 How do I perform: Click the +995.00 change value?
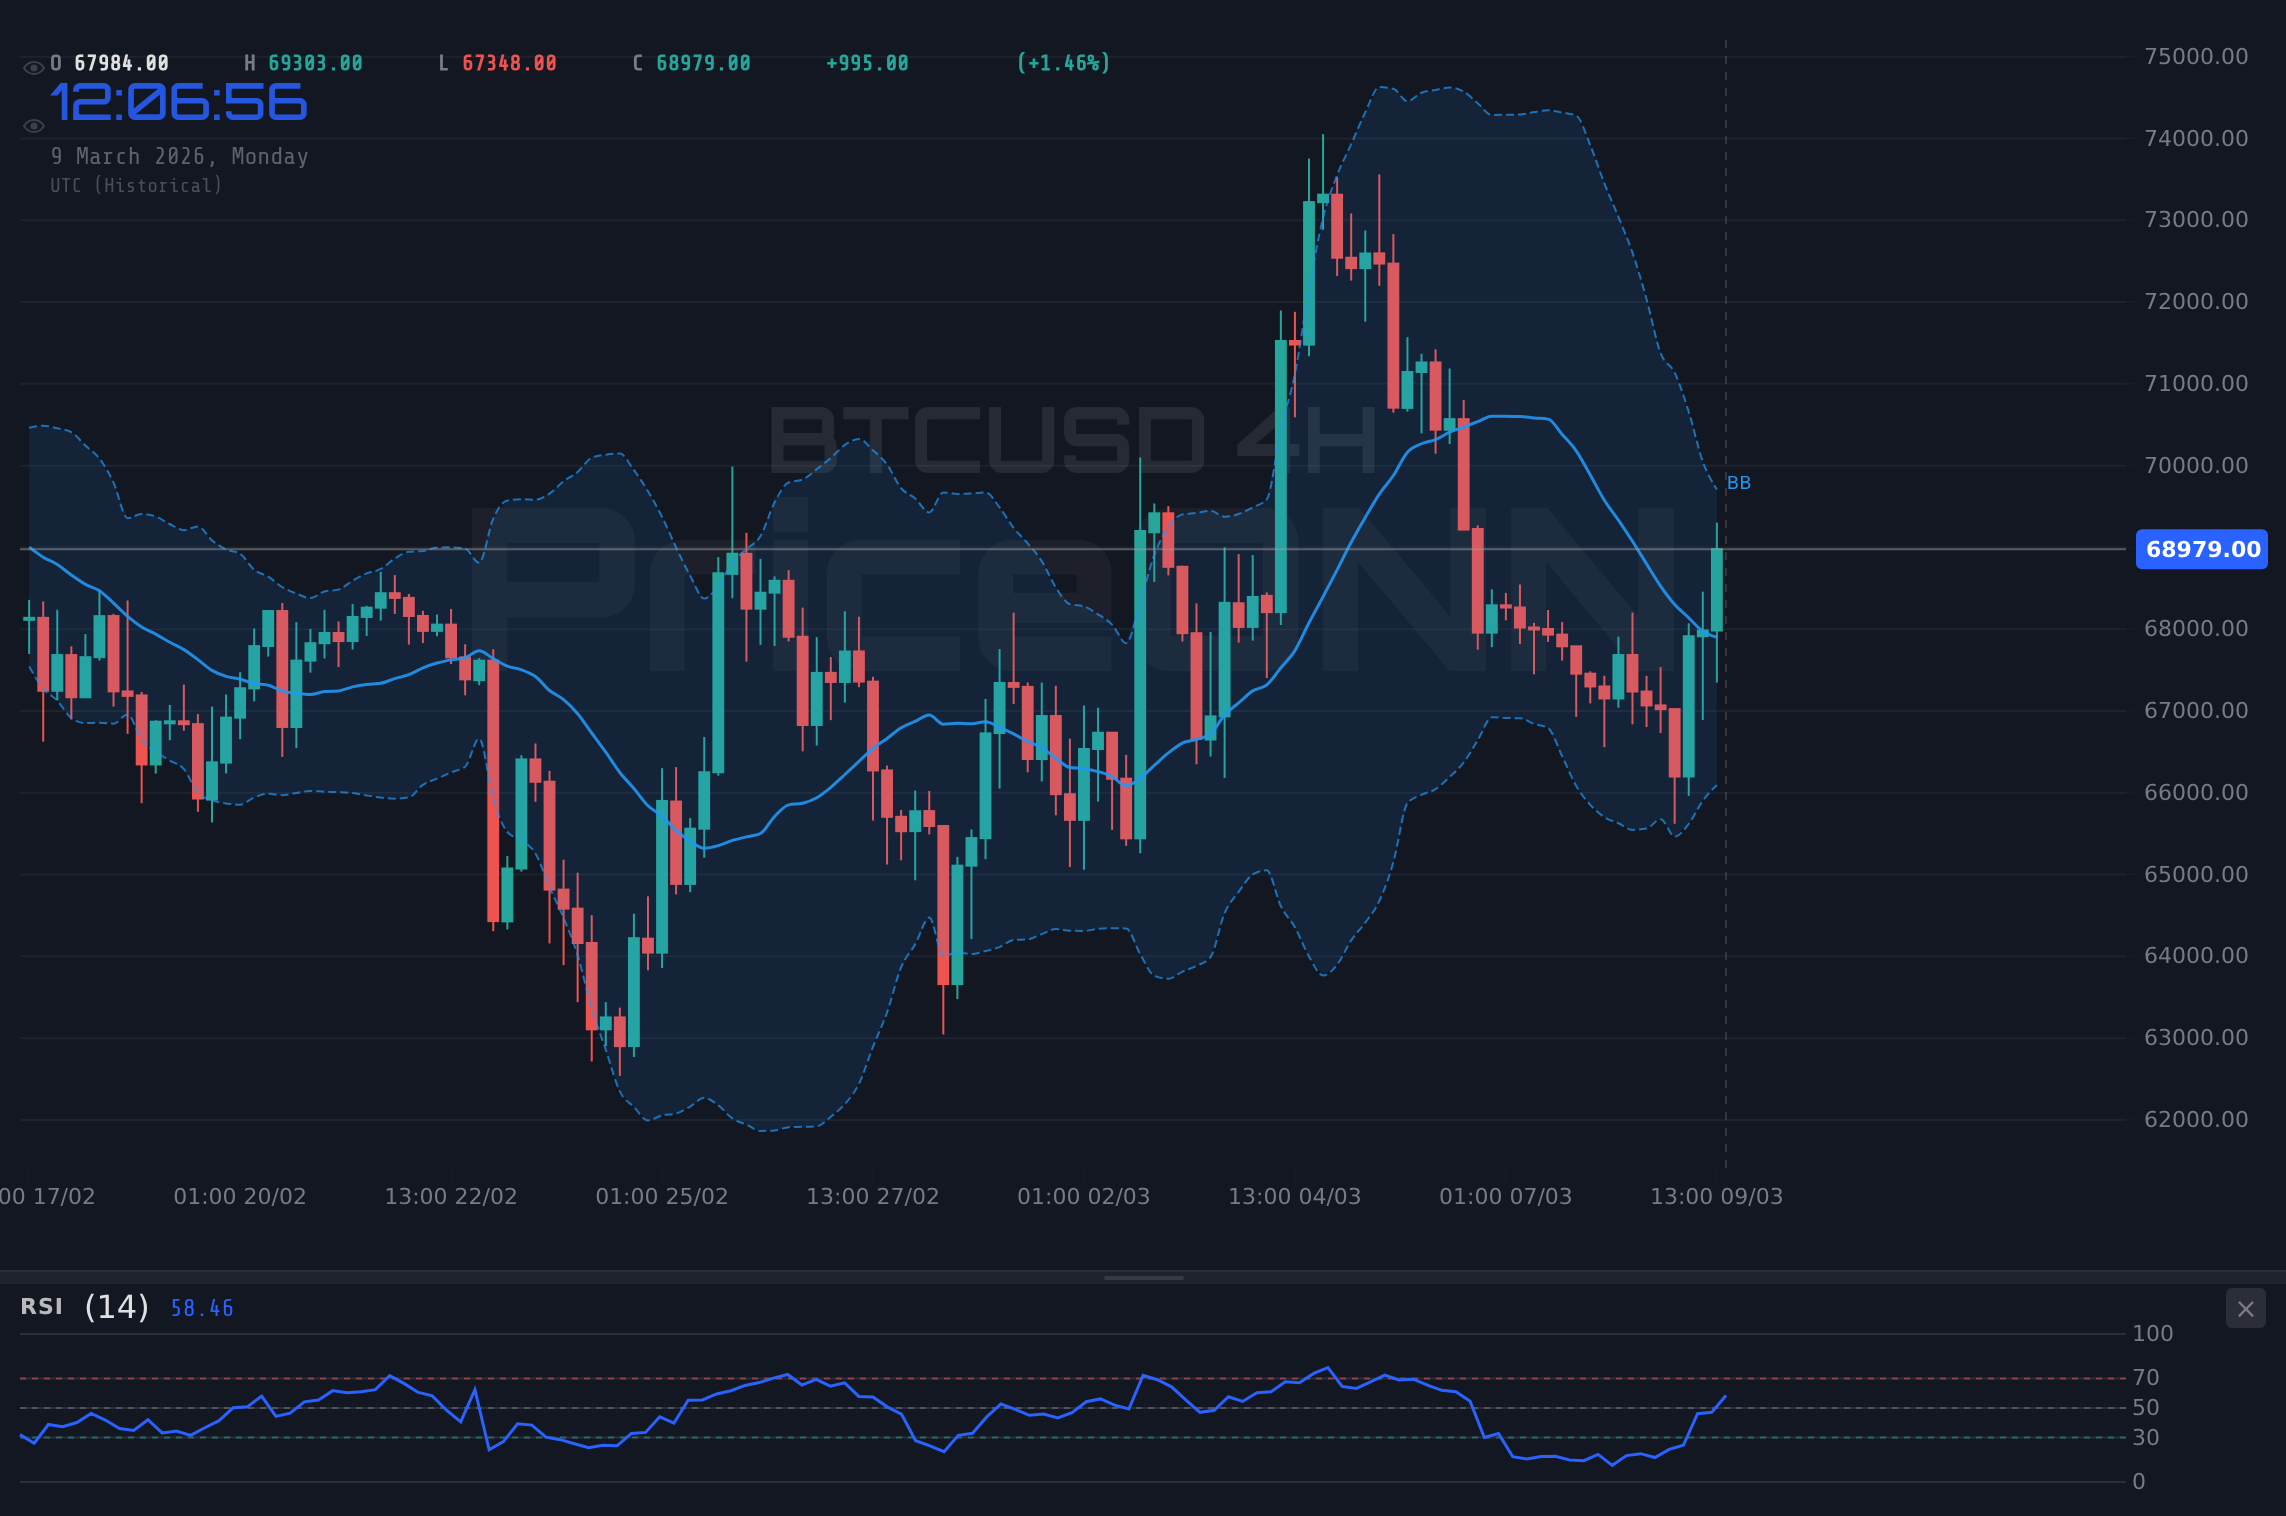[867, 63]
